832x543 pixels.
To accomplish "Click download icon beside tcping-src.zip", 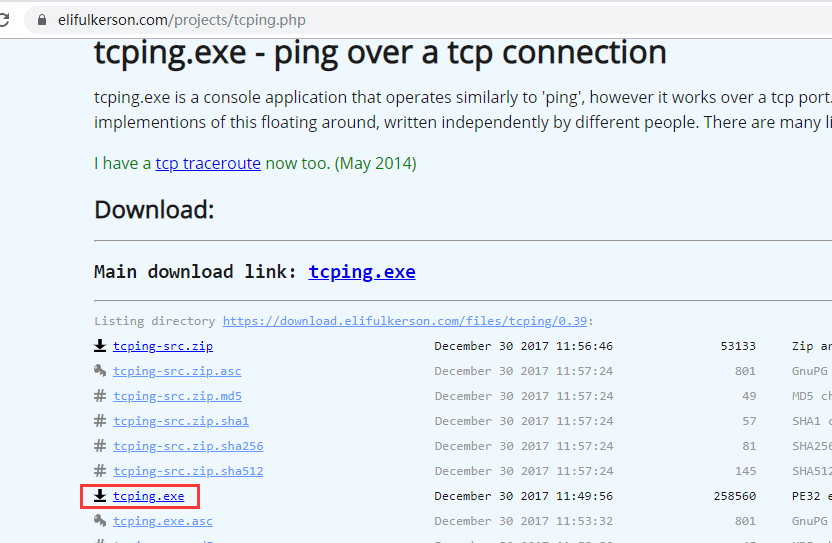I will pos(100,346).
